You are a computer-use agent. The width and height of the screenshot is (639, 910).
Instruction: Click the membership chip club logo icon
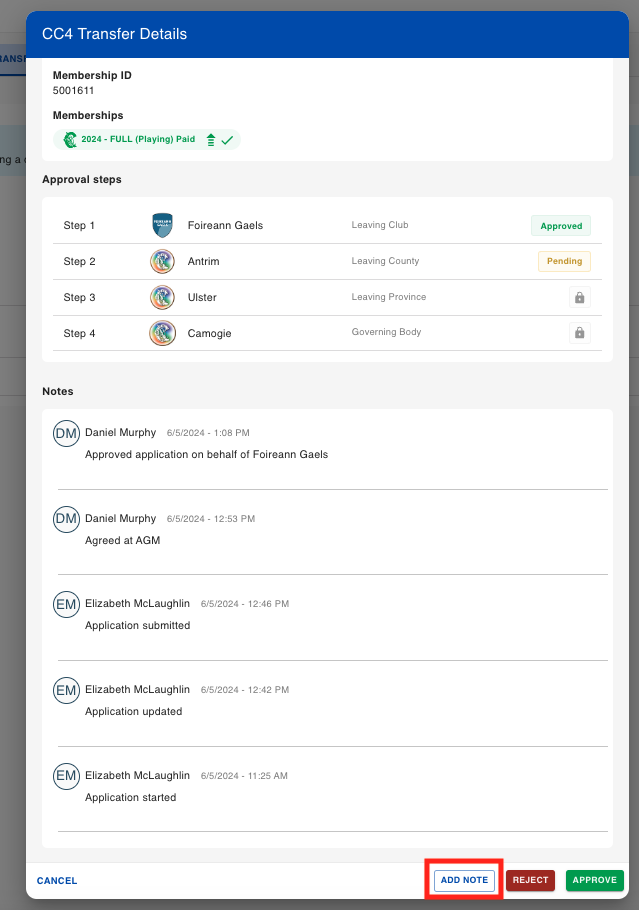pos(70,139)
